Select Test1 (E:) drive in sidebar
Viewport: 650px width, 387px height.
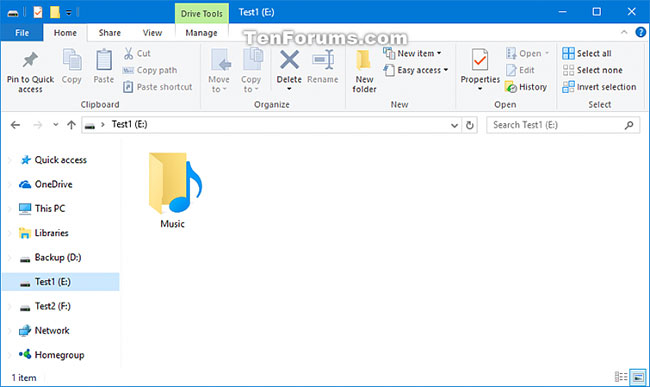61,282
